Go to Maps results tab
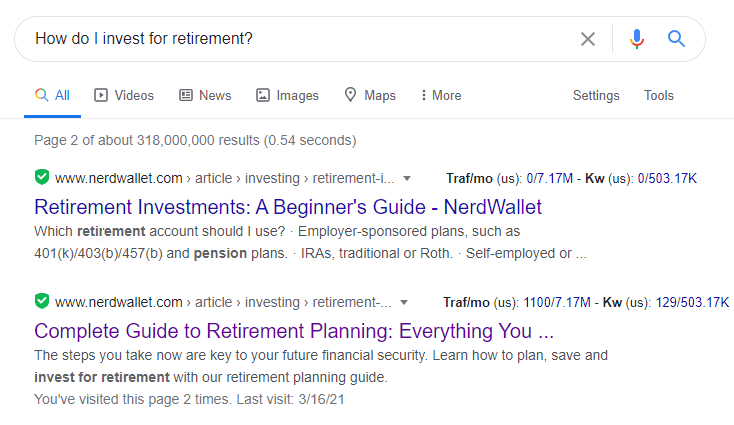The image size is (734, 425). click(370, 96)
